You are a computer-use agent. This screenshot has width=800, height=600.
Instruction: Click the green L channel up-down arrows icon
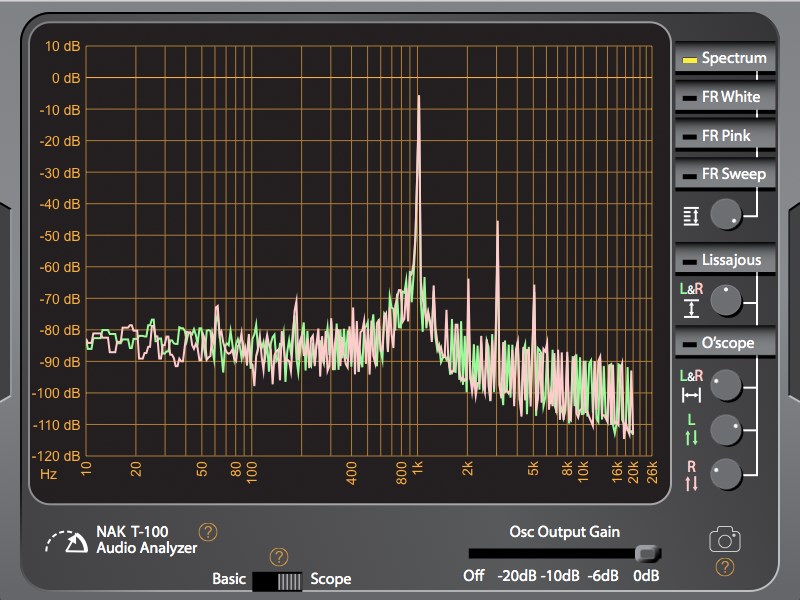click(x=691, y=430)
